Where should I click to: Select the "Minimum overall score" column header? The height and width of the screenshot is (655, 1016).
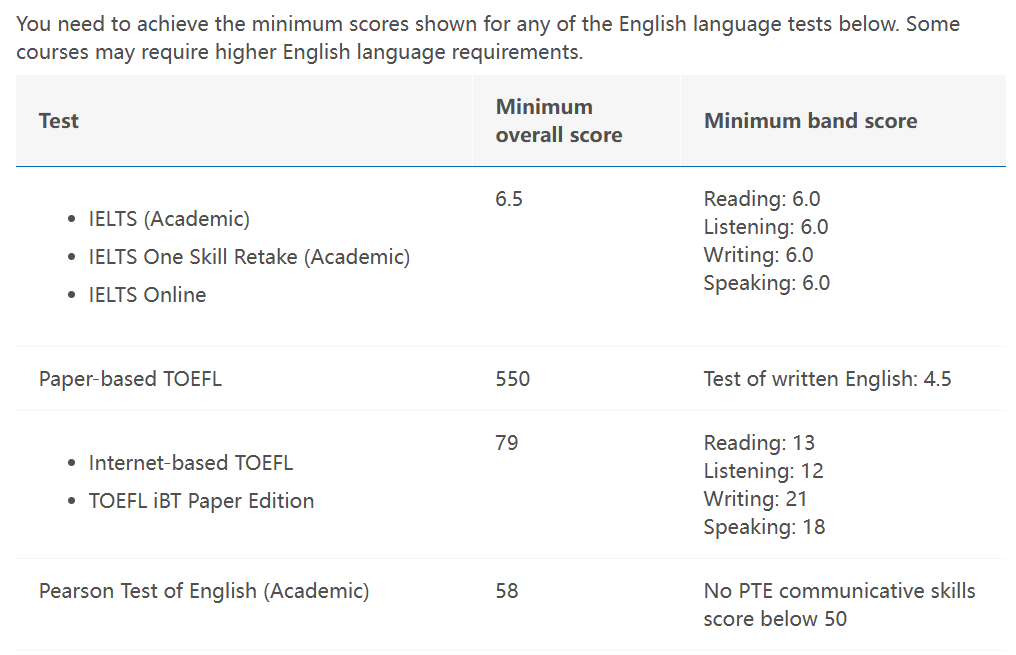558,121
